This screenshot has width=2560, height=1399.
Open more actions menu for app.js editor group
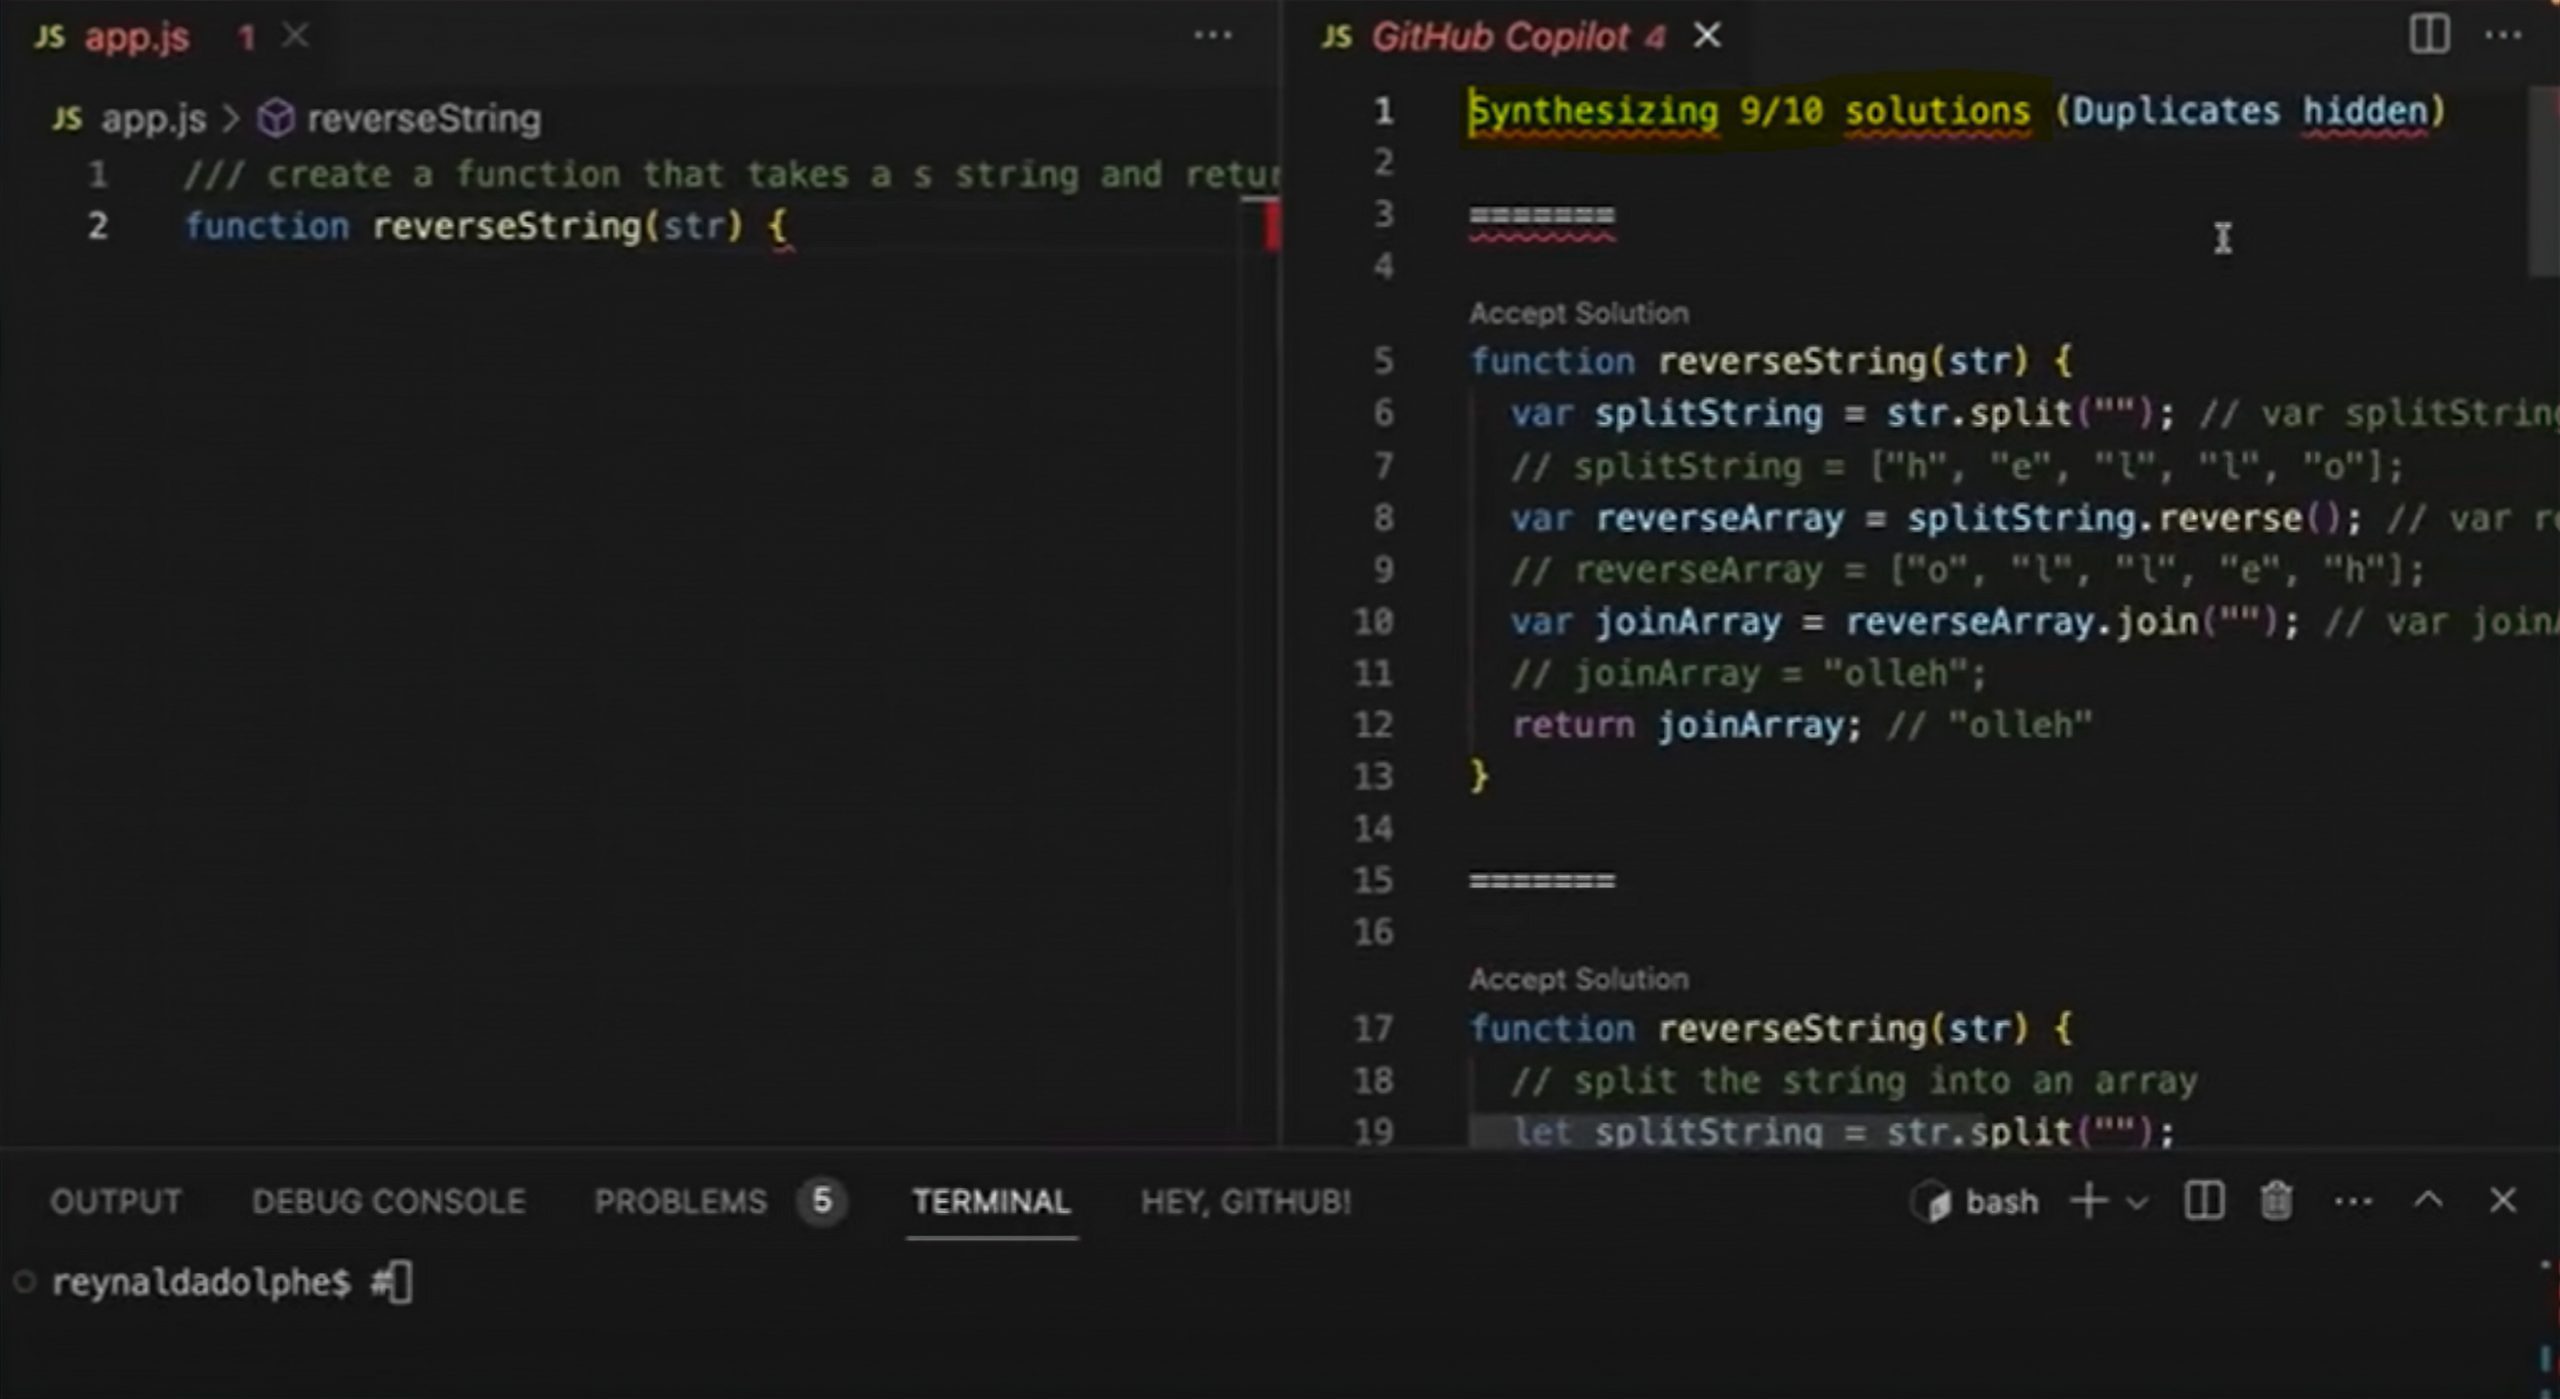tap(1213, 36)
